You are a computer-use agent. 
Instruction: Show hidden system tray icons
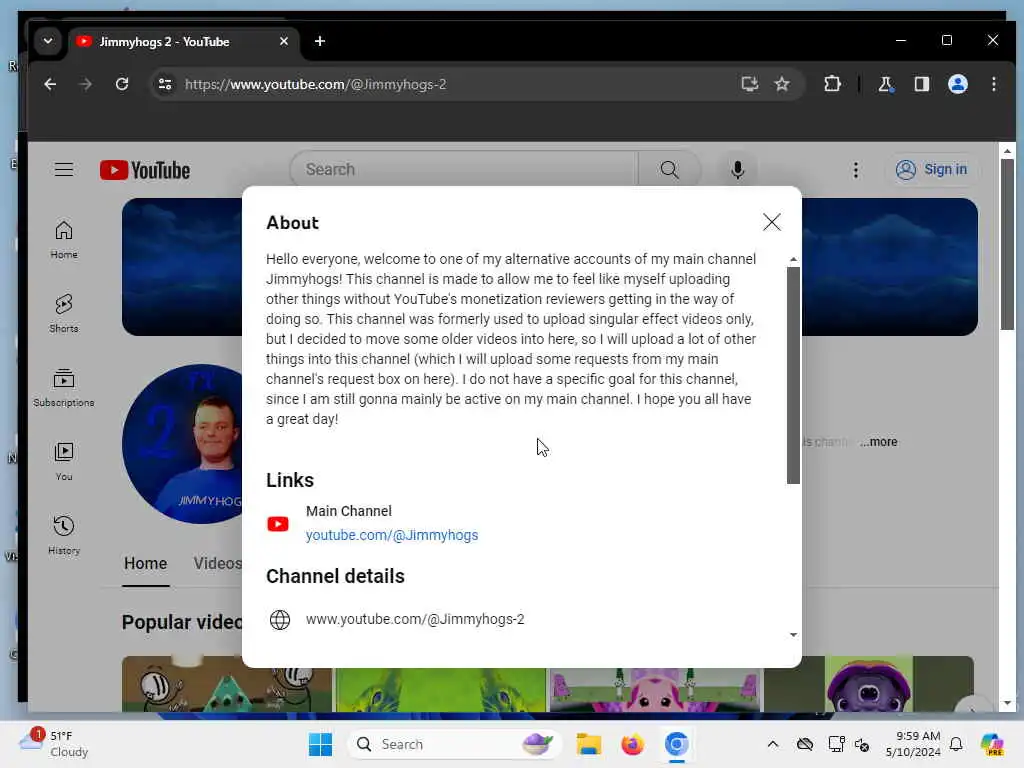(773, 744)
